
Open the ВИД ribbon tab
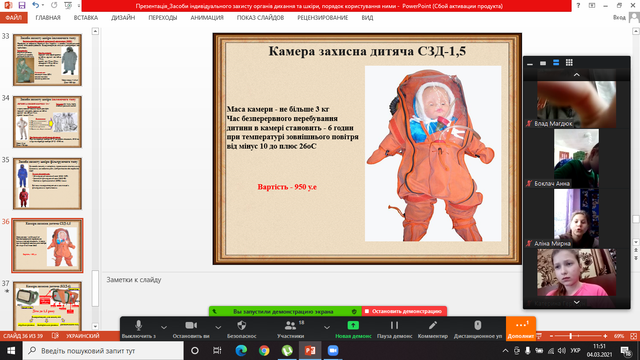coord(367,18)
